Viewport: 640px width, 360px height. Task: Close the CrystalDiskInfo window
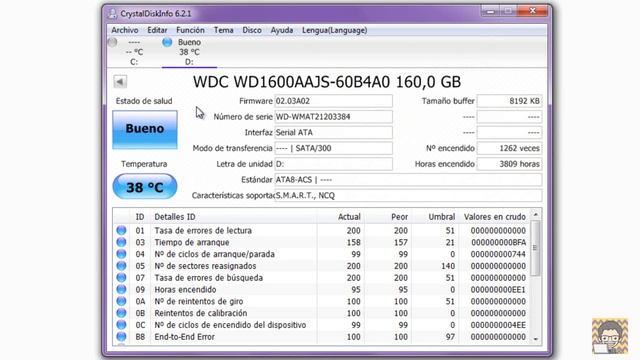tap(533, 11)
